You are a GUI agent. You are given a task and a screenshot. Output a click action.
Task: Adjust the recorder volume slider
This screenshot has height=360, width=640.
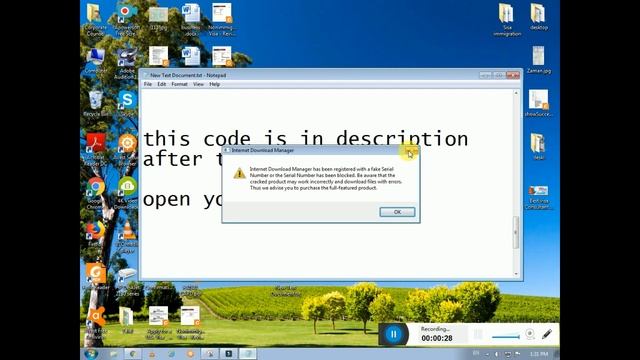pyautogui.click(x=506, y=337)
